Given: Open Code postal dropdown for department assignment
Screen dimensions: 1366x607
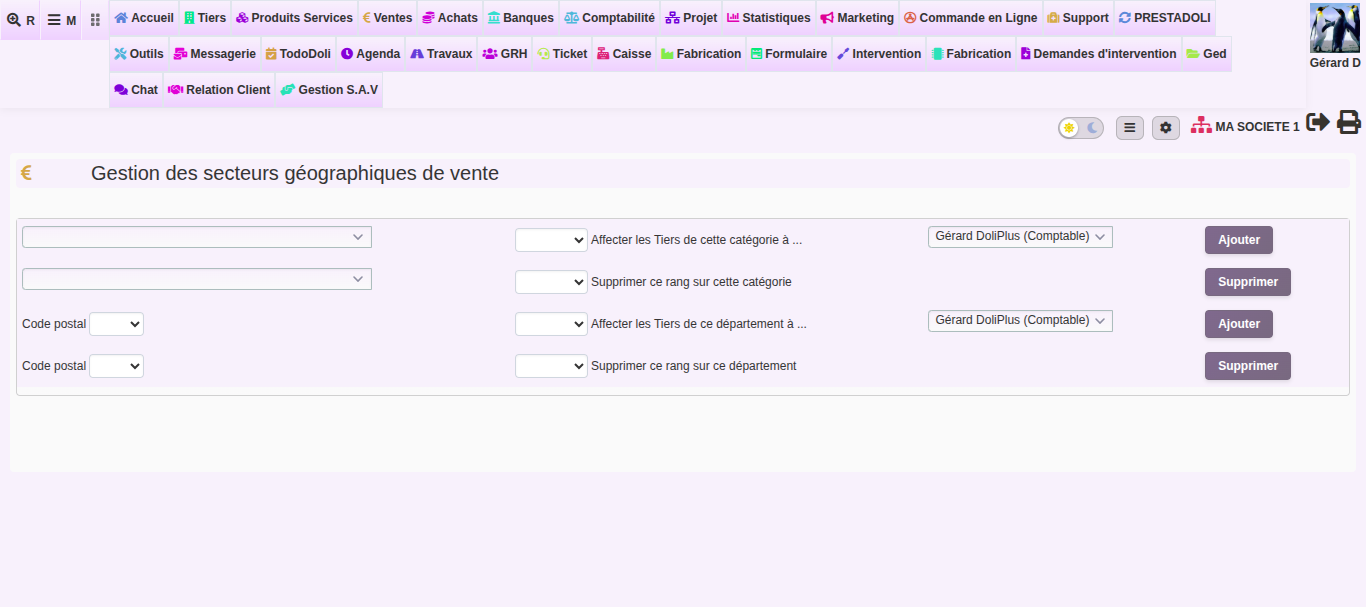Looking at the screenshot, I should [x=116, y=324].
